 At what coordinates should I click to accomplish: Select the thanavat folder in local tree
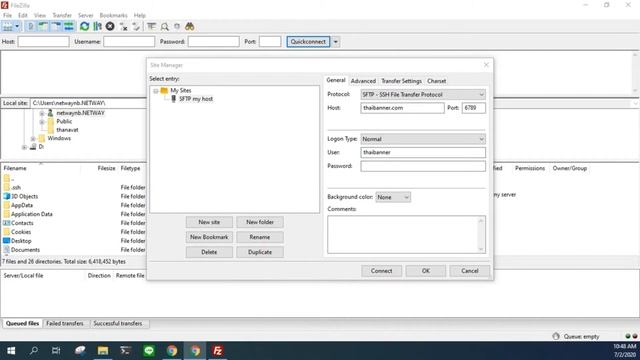click(x=67, y=130)
